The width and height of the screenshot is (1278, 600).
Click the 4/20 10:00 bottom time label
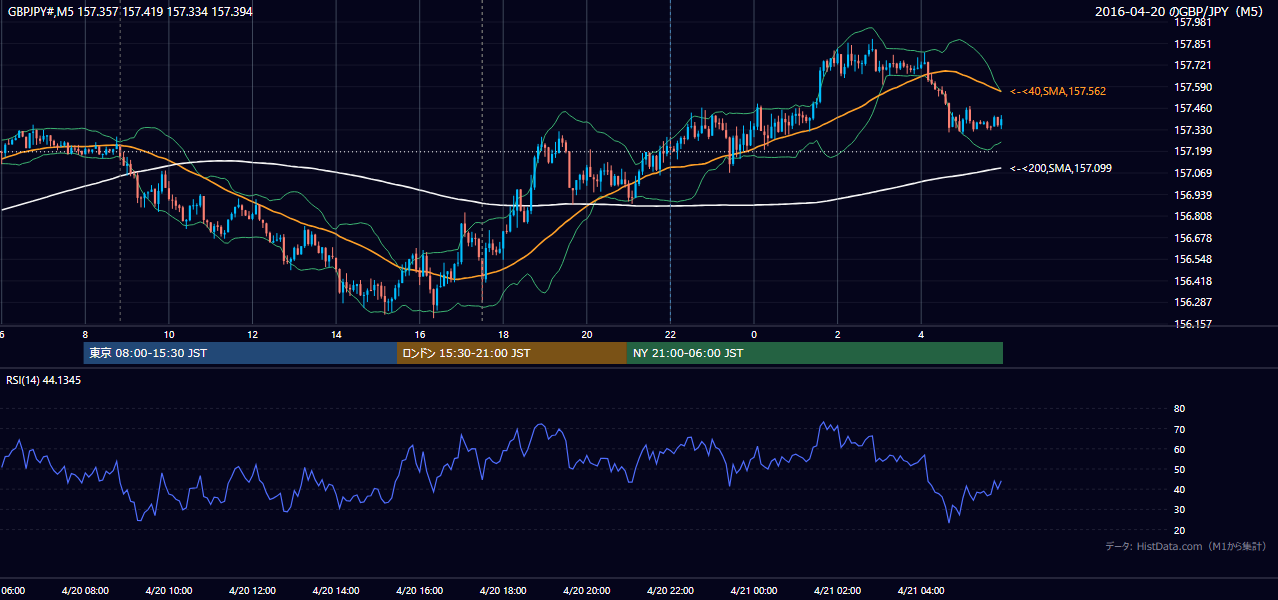coord(169,590)
